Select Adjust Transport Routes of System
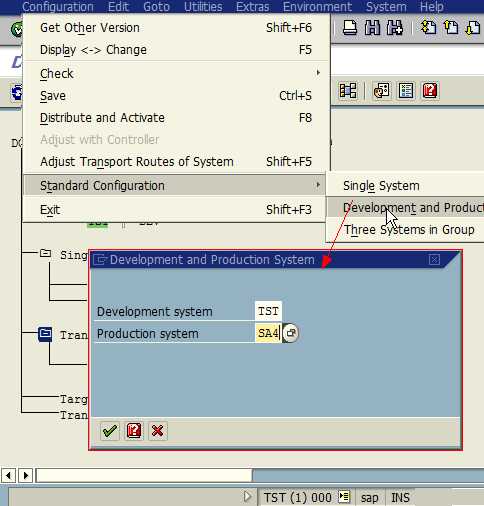 click(176, 162)
